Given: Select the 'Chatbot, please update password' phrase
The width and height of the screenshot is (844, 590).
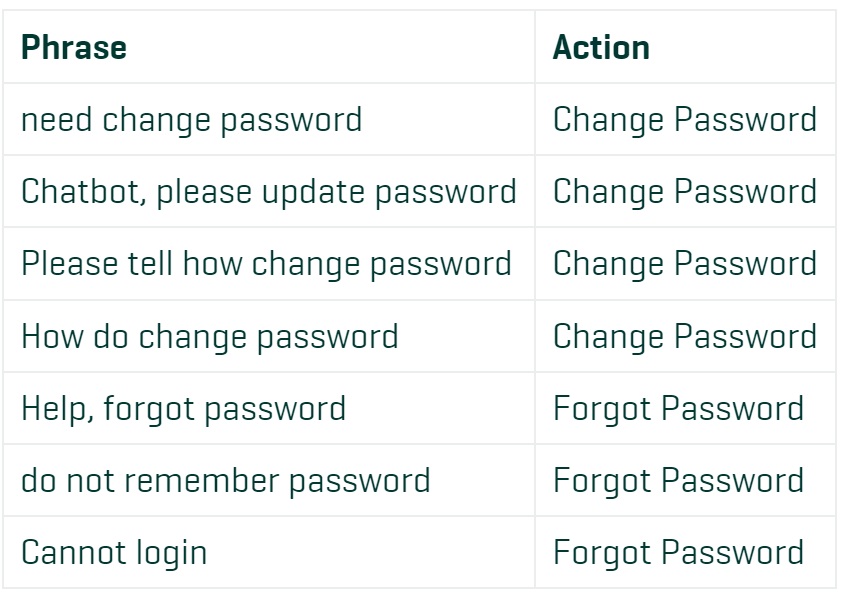Looking at the screenshot, I should click(x=269, y=192).
